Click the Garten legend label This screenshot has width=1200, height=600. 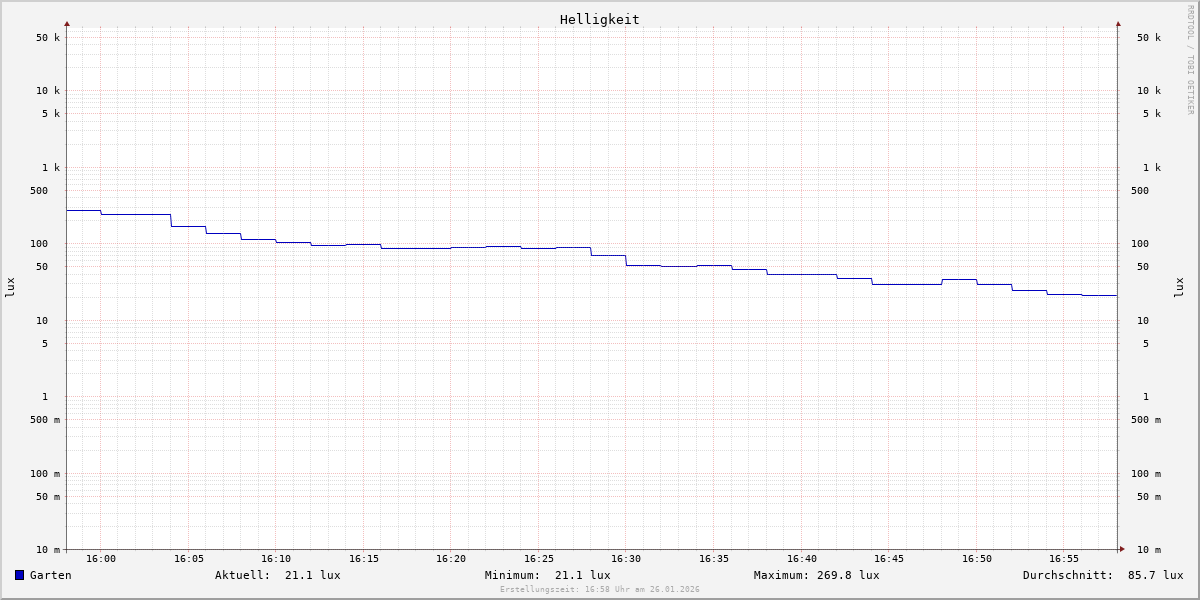[50, 575]
